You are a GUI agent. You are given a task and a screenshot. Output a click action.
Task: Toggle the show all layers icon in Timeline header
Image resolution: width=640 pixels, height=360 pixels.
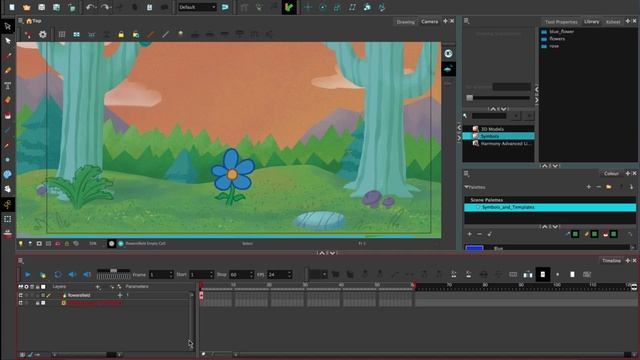click(x=20, y=287)
